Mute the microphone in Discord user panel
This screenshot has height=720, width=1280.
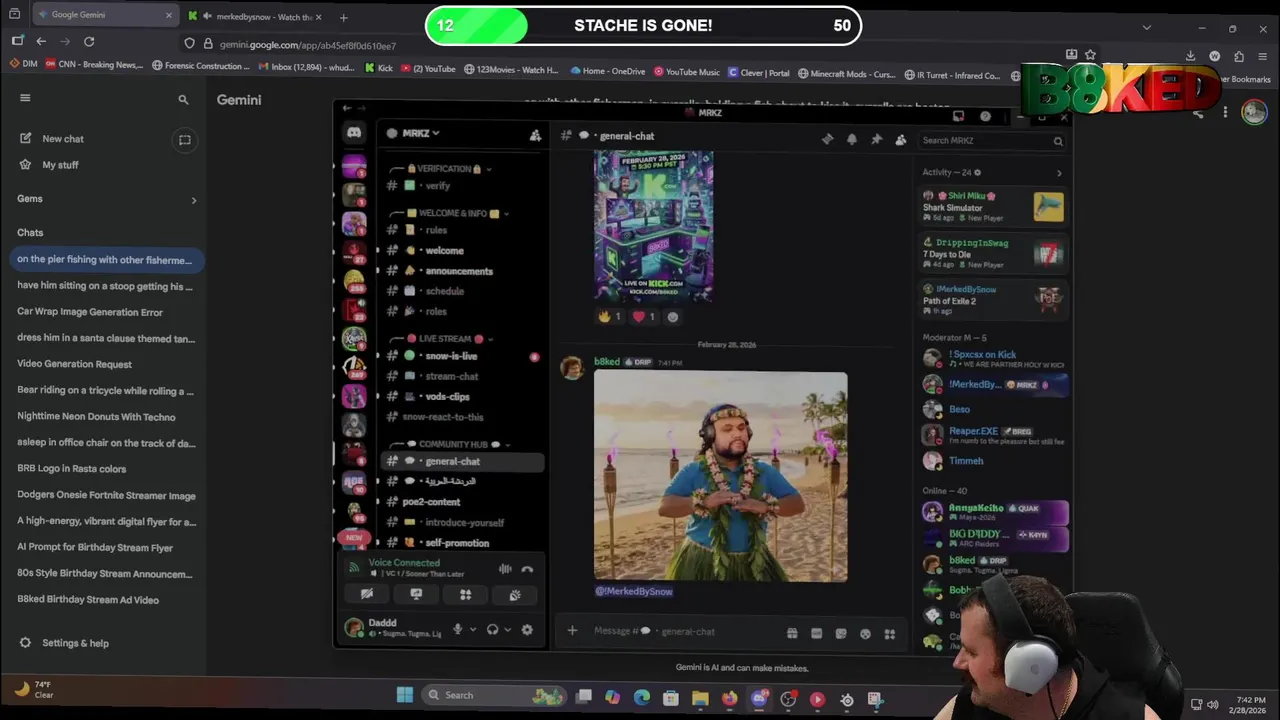click(458, 629)
